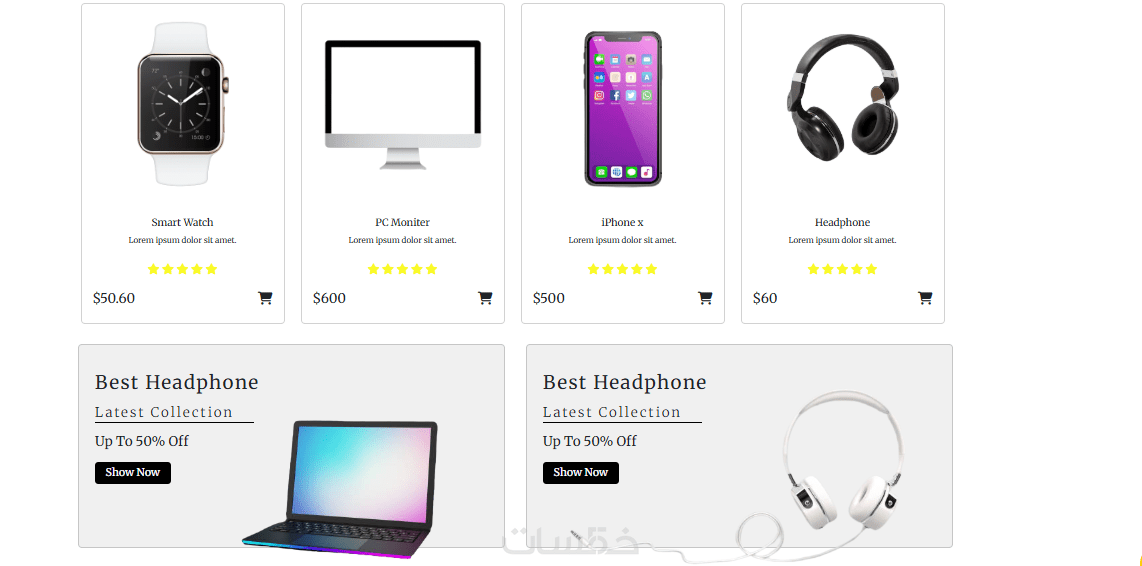Screen dimensions: 1142x566
Task: Add Smart Watch to cart via cart icon
Action: point(265,298)
